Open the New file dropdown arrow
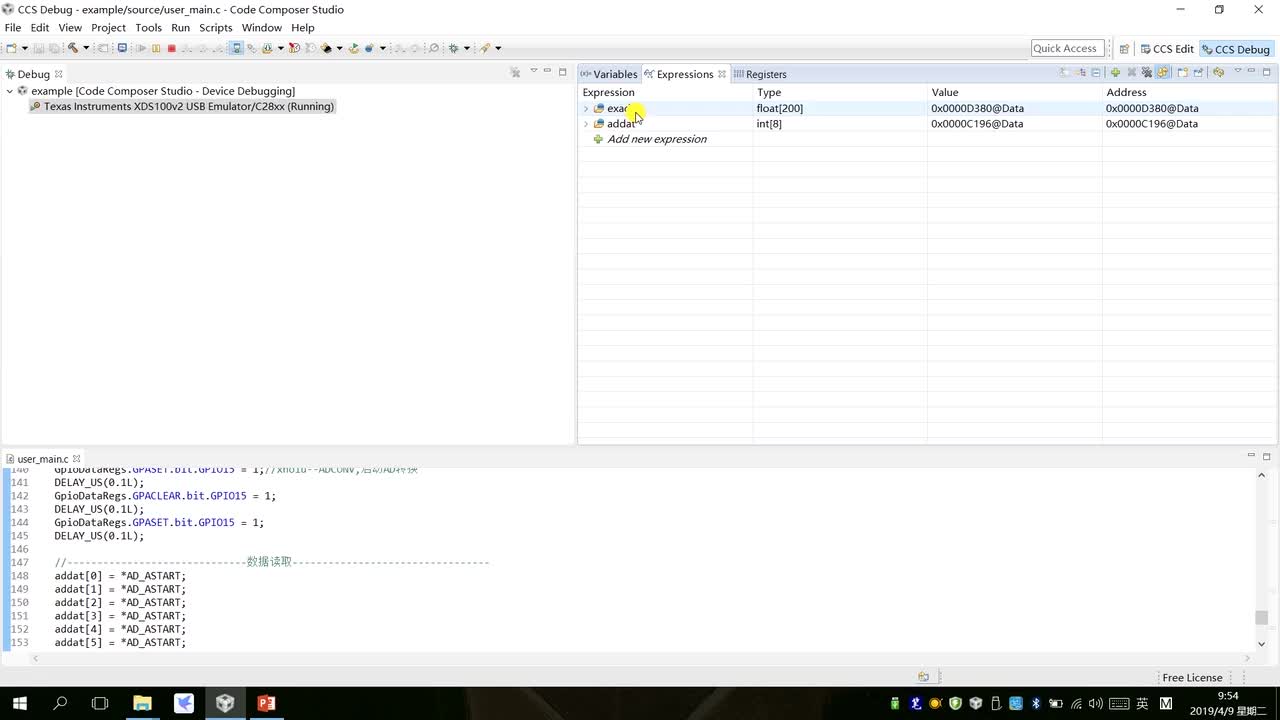 [x=25, y=48]
